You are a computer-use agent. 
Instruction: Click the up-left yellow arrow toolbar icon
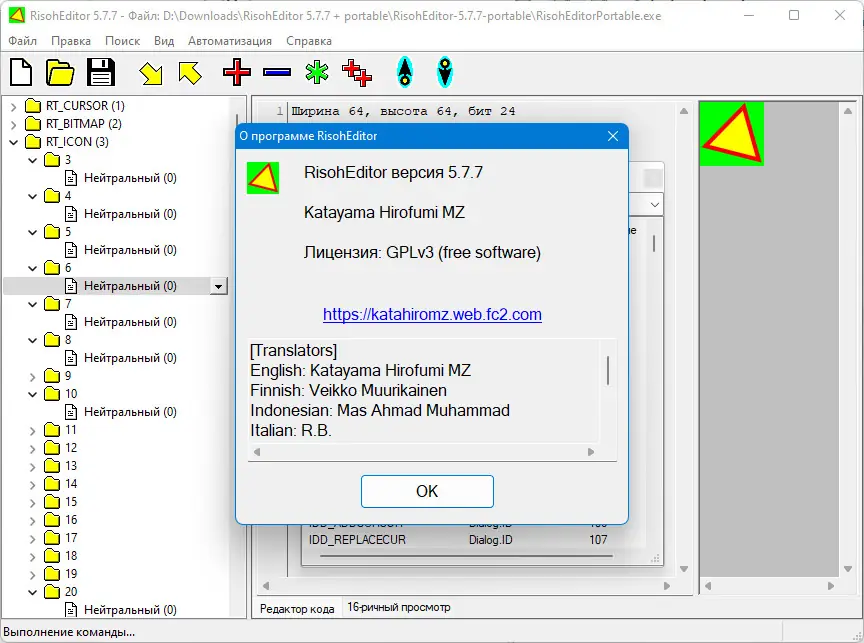pos(190,73)
